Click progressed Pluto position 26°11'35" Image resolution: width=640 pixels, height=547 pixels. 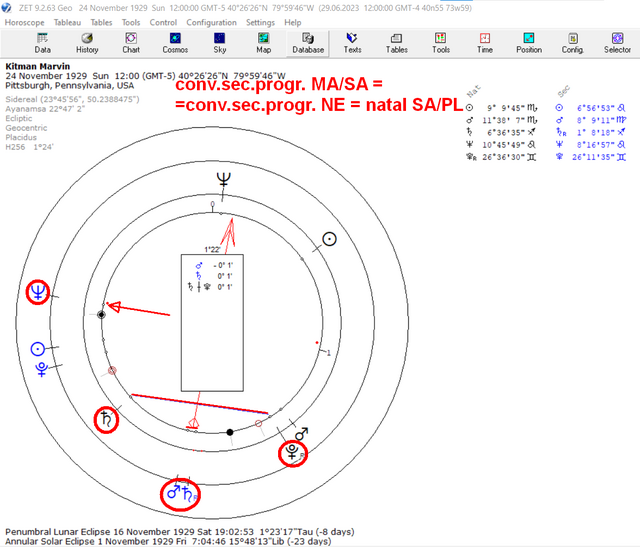pyautogui.click(x=591, y=157)
